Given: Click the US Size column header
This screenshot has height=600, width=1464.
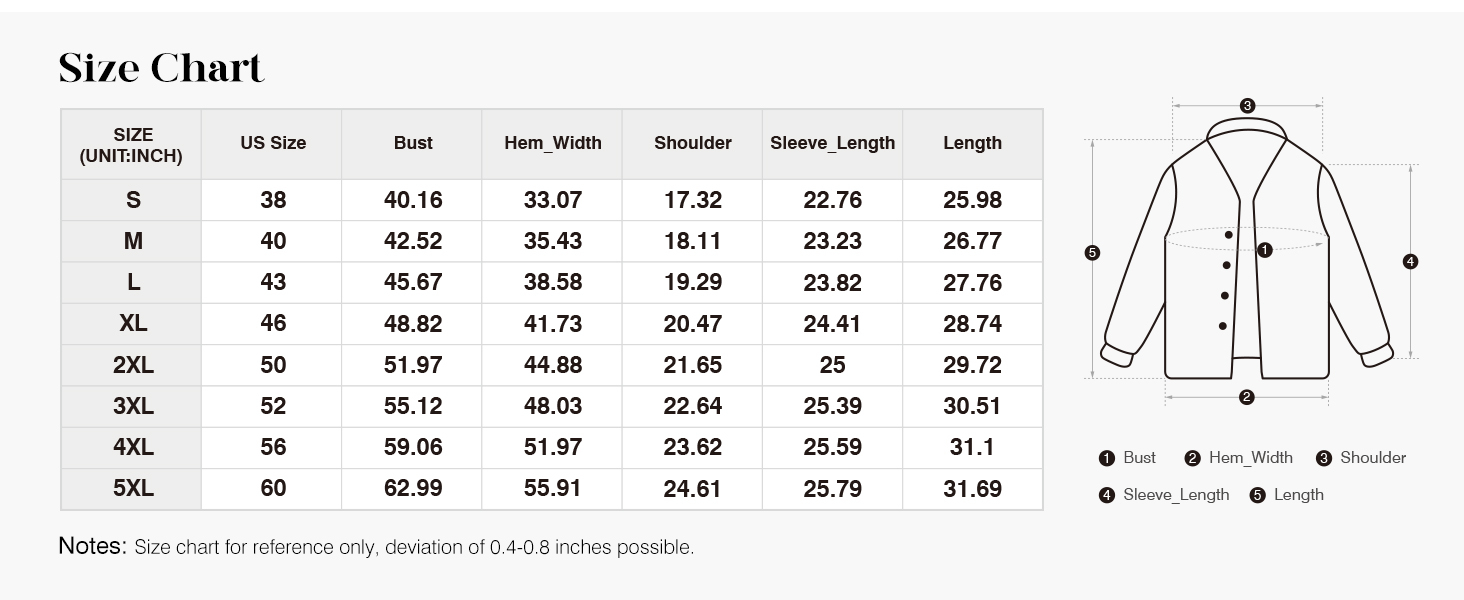Looking at the screenshot, I should coord(273,143).
